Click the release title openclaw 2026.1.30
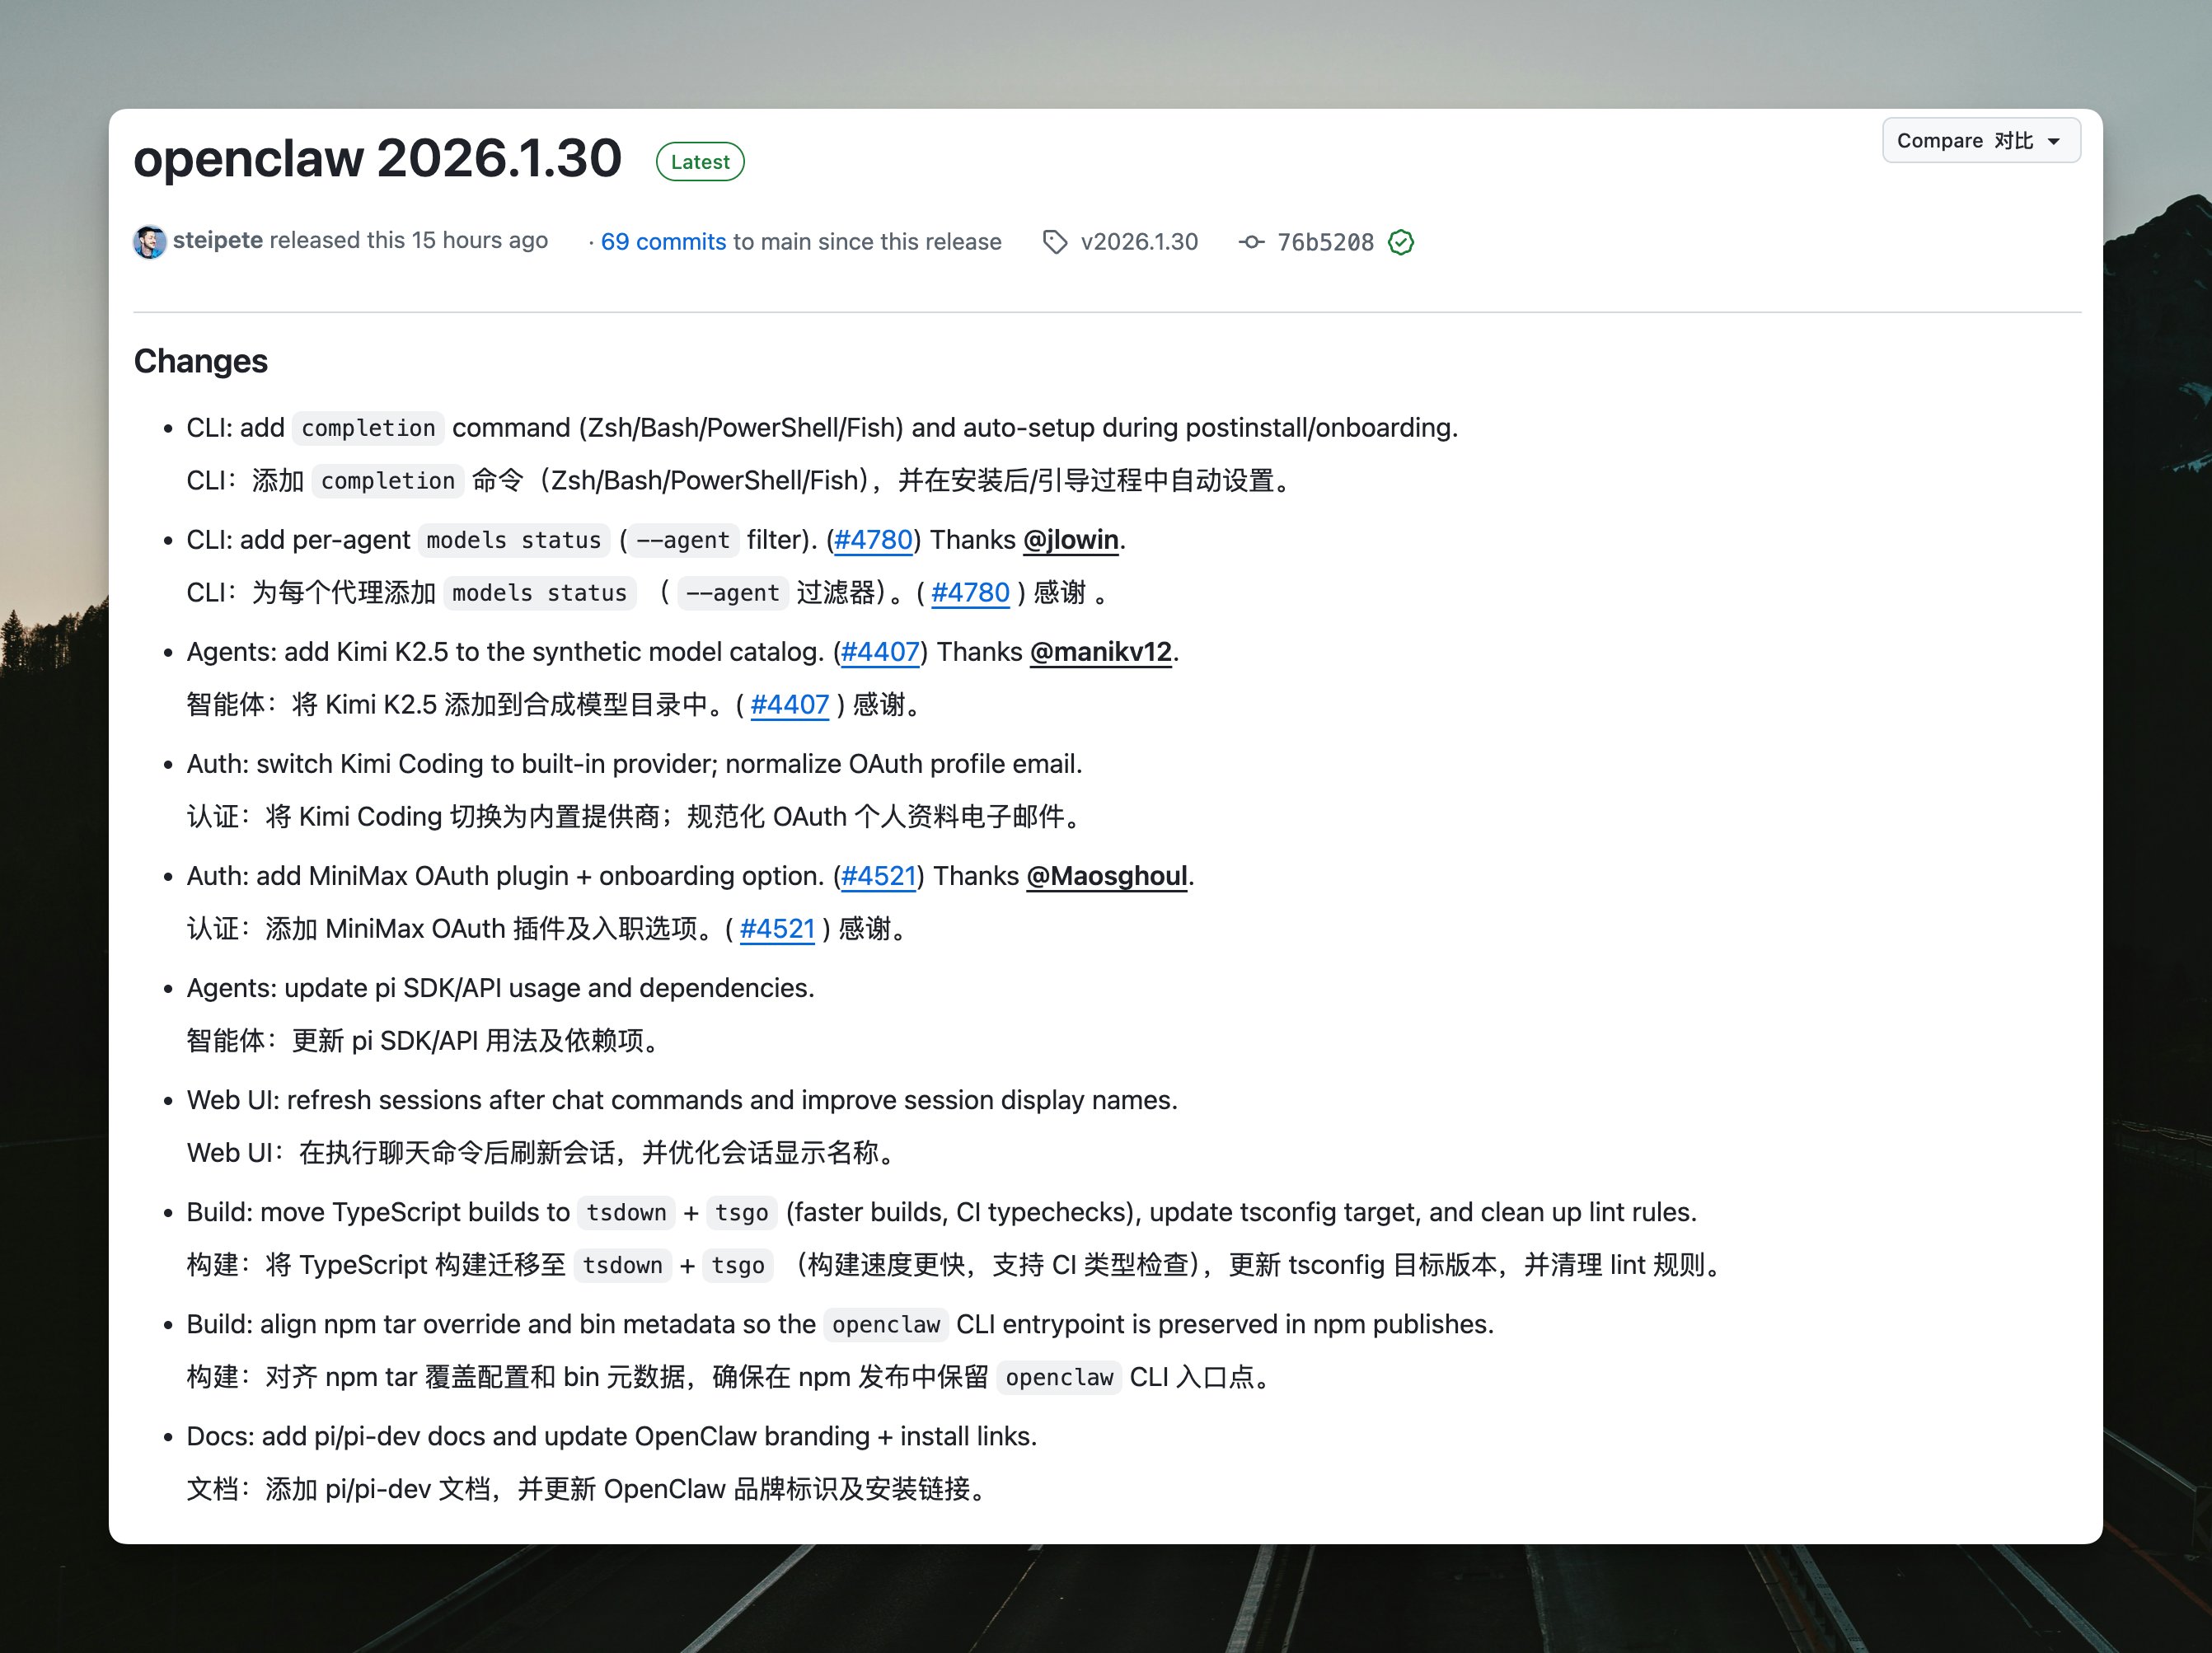 [x=378, y=158]
